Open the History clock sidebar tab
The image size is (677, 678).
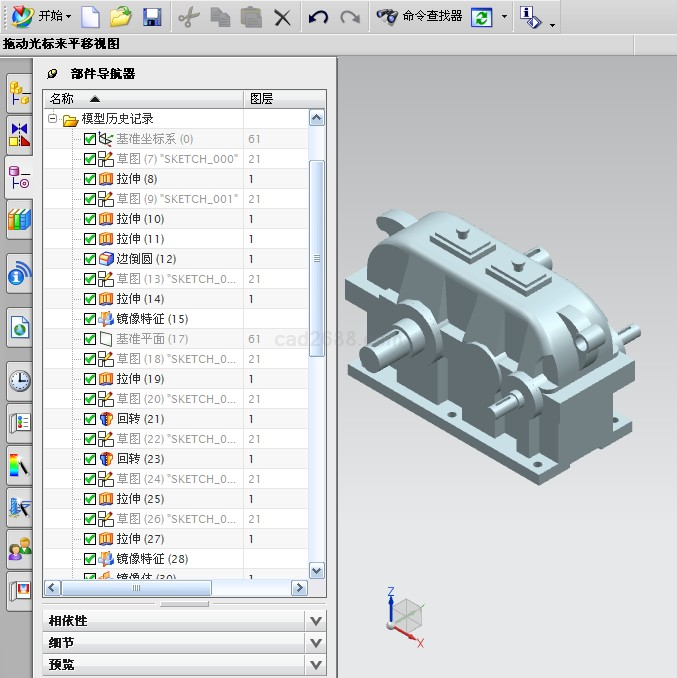pos(19,381)
